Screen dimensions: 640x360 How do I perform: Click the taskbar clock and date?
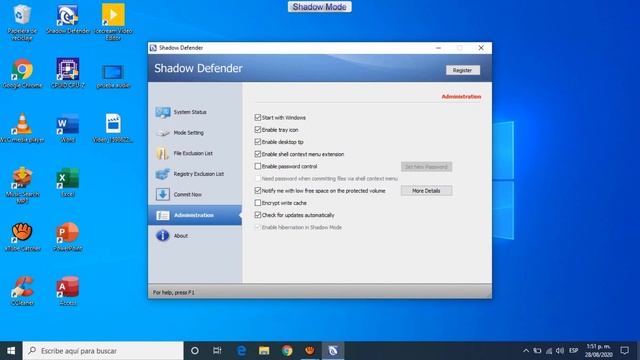[x=599, y=351]
